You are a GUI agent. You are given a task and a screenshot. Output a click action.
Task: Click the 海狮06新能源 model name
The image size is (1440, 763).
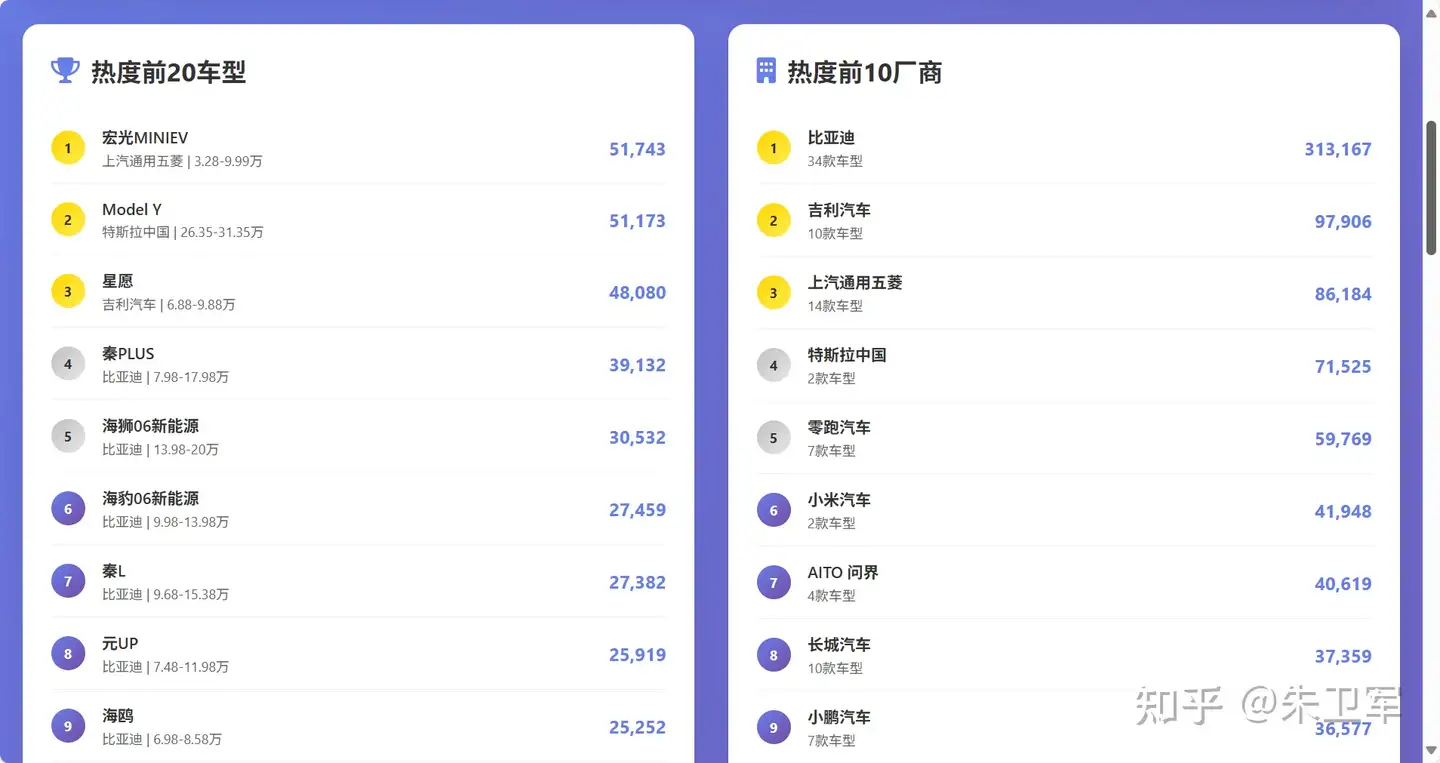click(x=150, y=427)
